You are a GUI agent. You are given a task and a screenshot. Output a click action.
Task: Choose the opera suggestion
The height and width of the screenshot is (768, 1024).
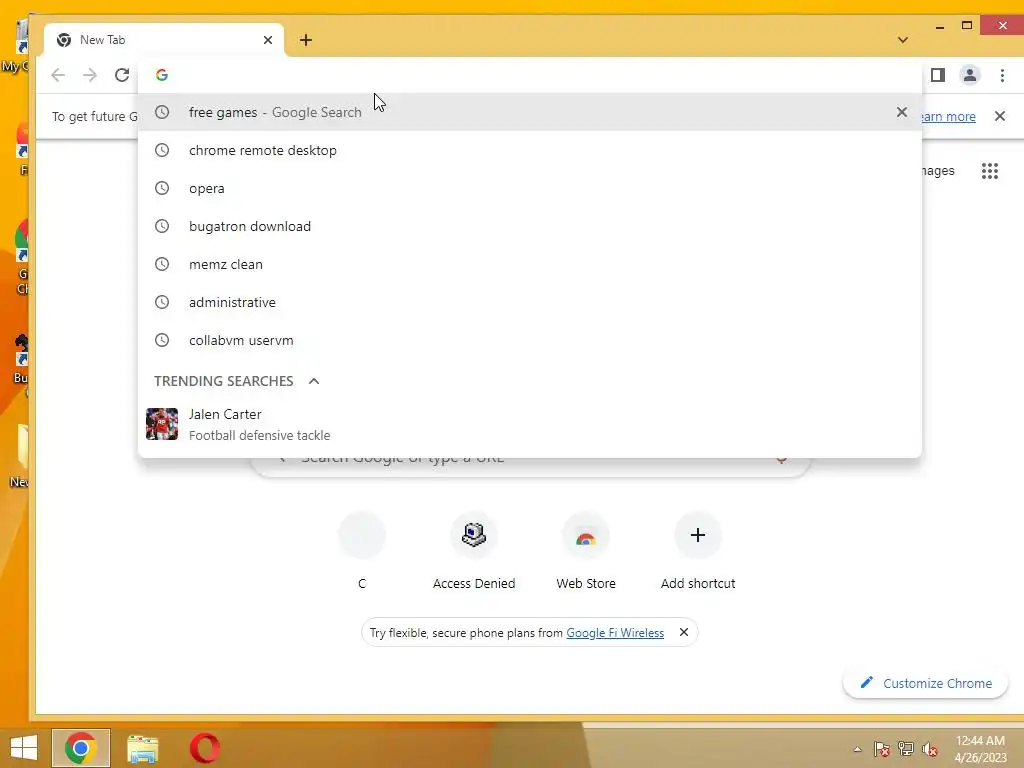coord(530,188)
